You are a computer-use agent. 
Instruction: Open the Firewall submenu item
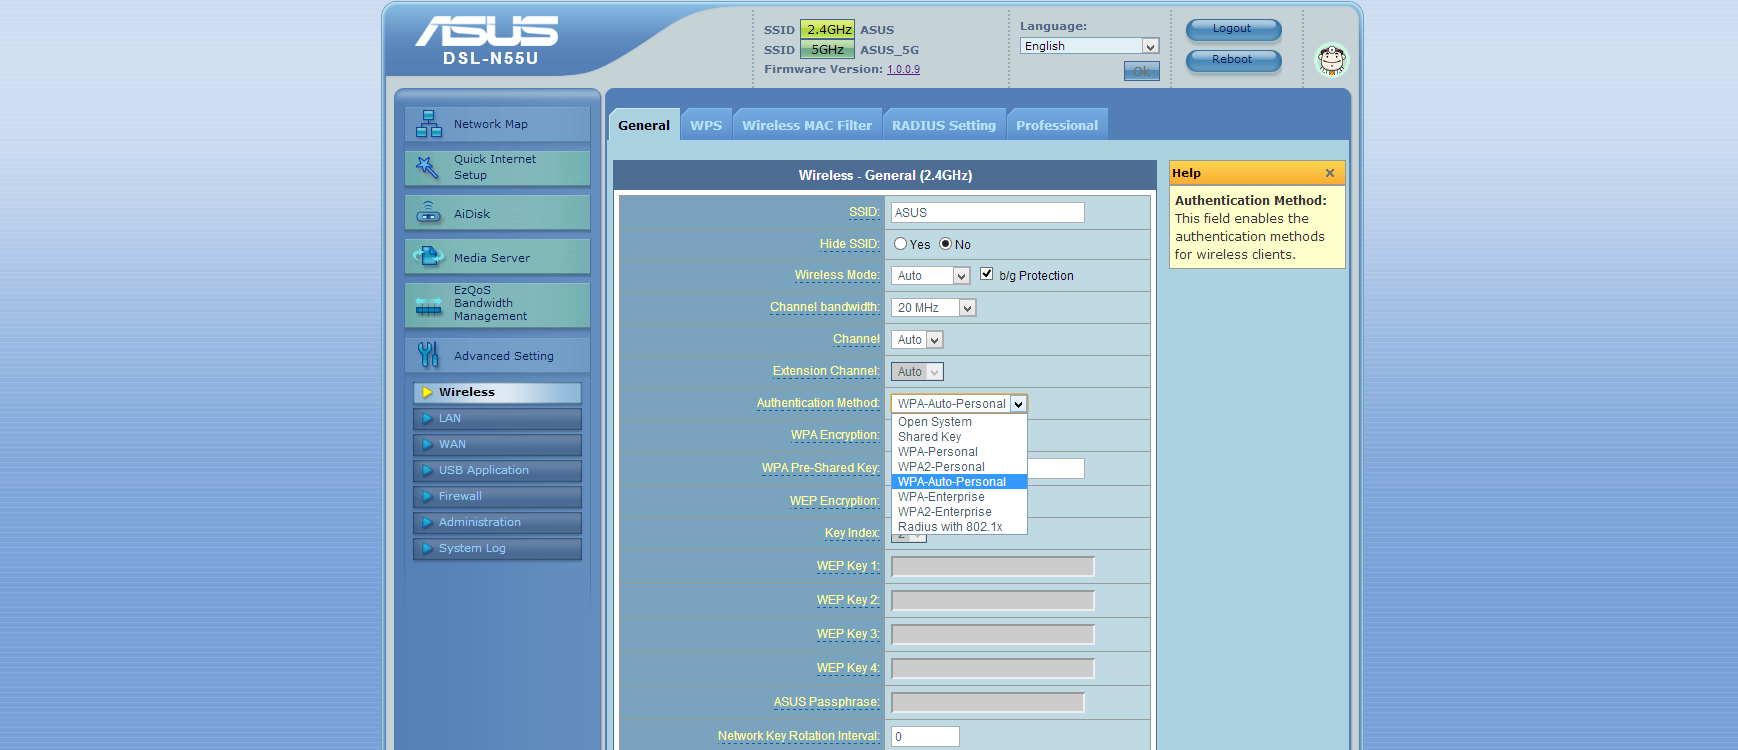click(497, 496)
